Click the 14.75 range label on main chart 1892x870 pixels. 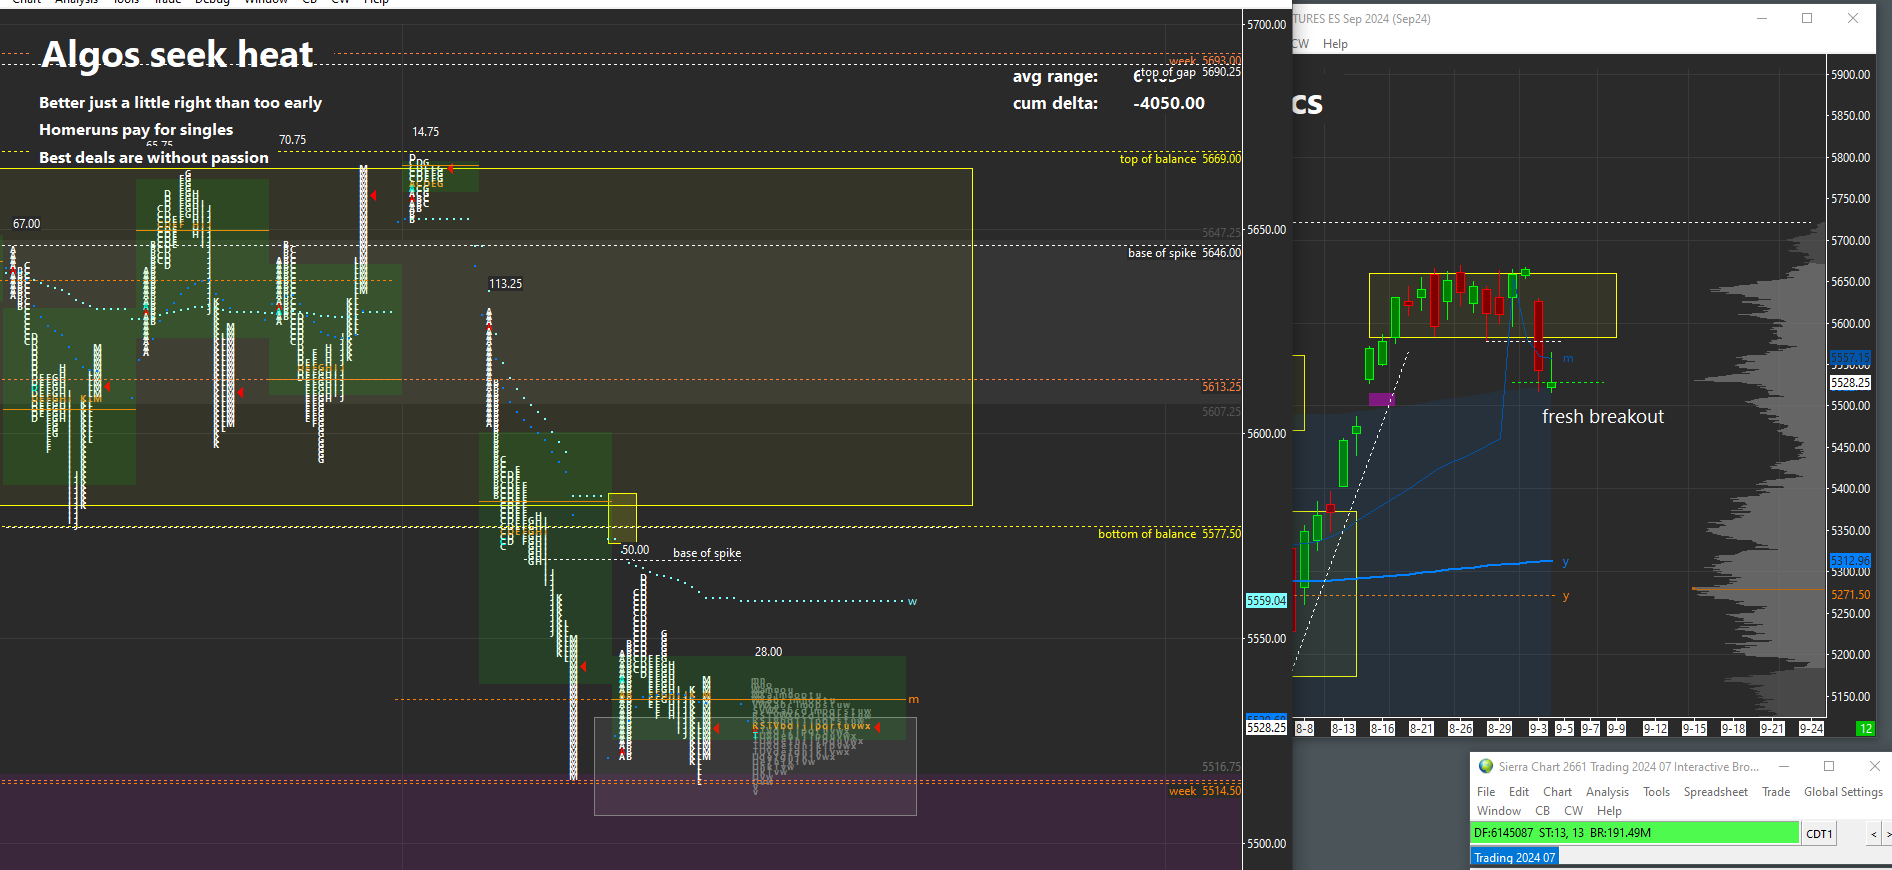pyautogui.click(x=425, y=132)
